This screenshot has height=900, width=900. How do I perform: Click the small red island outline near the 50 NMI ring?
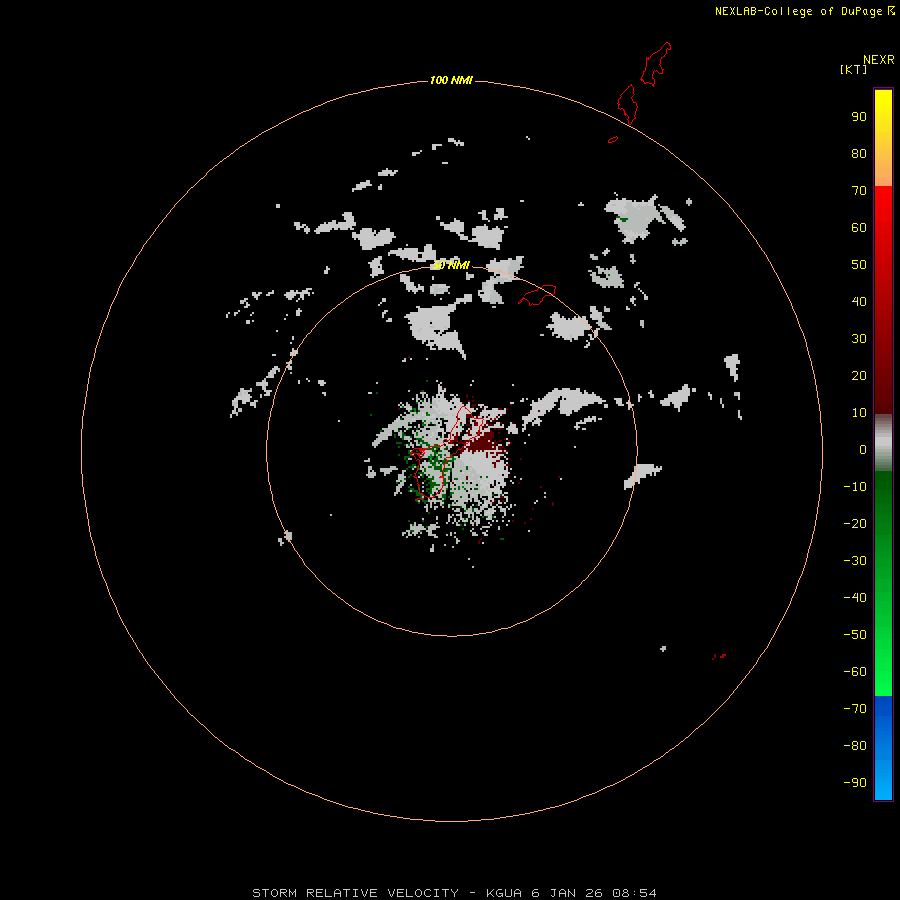pyautogui.click(x=537, y=295)
